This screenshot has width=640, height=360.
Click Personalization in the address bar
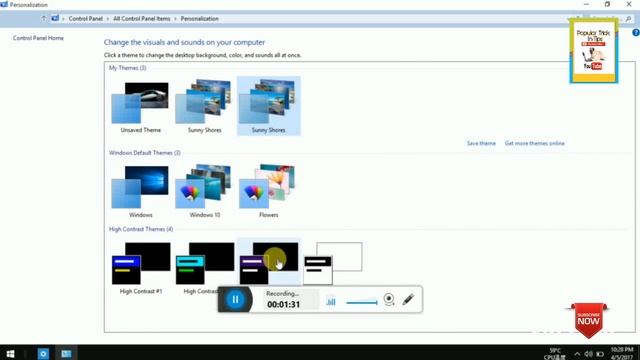pos(200,19)
